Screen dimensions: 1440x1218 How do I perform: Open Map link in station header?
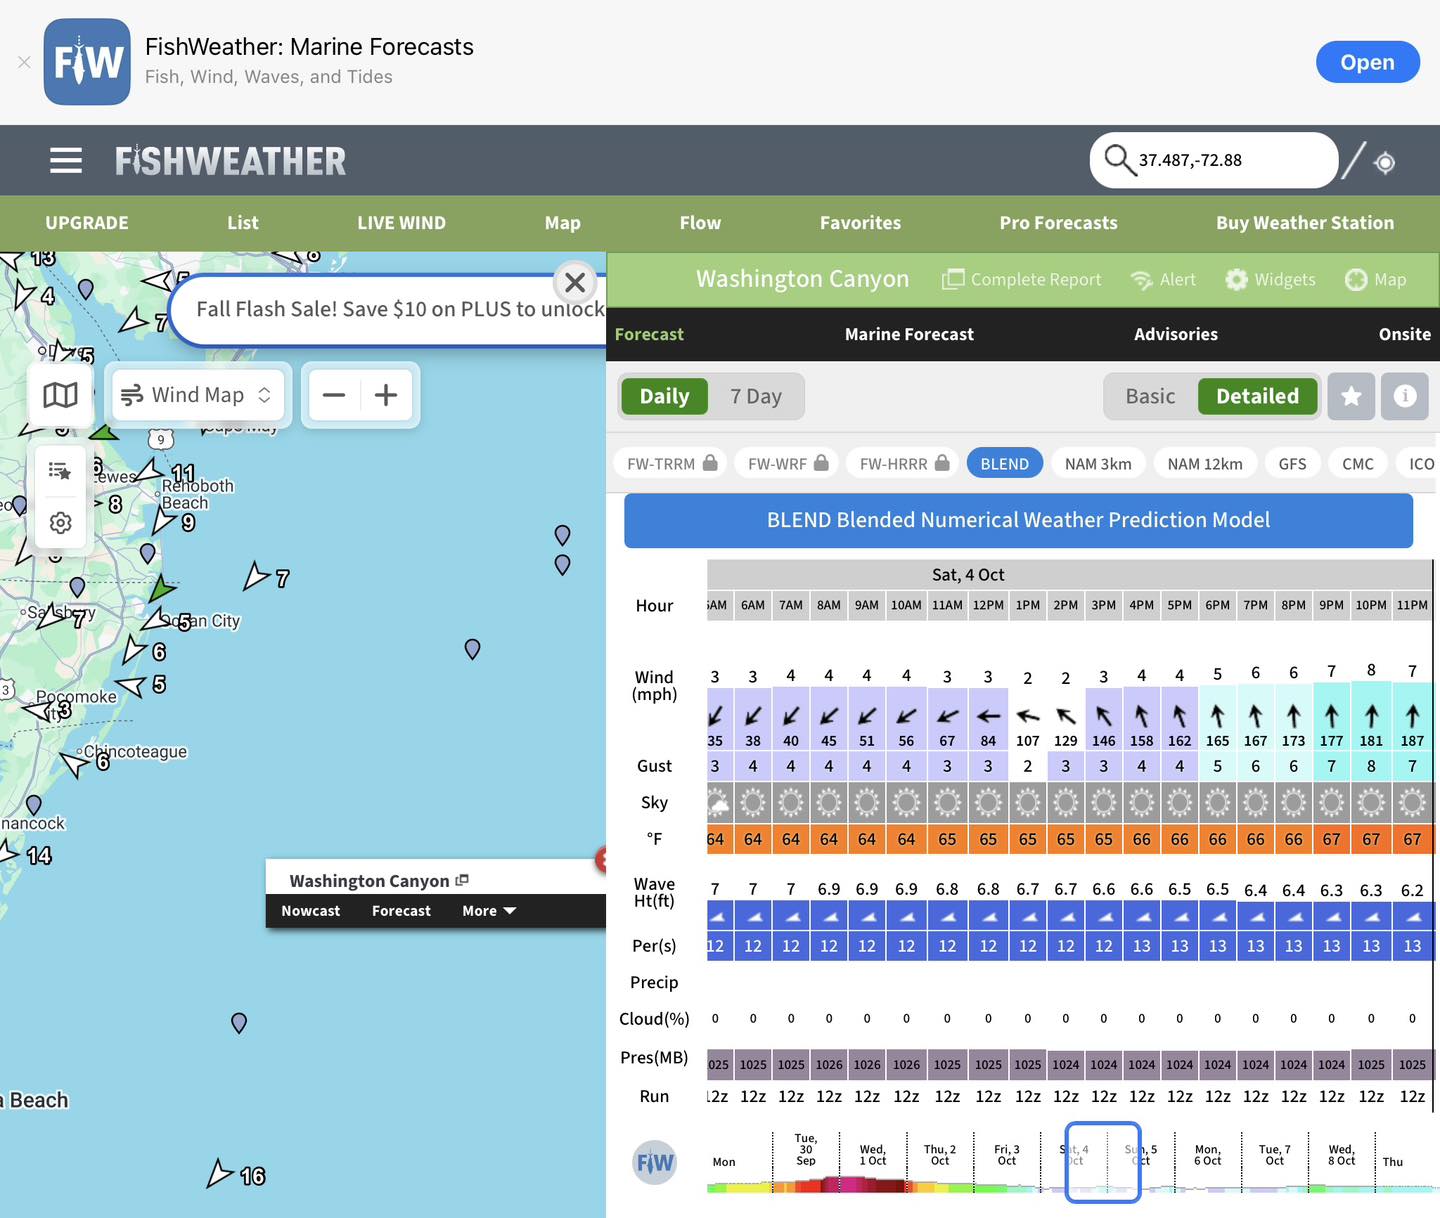pos(1376,280)
